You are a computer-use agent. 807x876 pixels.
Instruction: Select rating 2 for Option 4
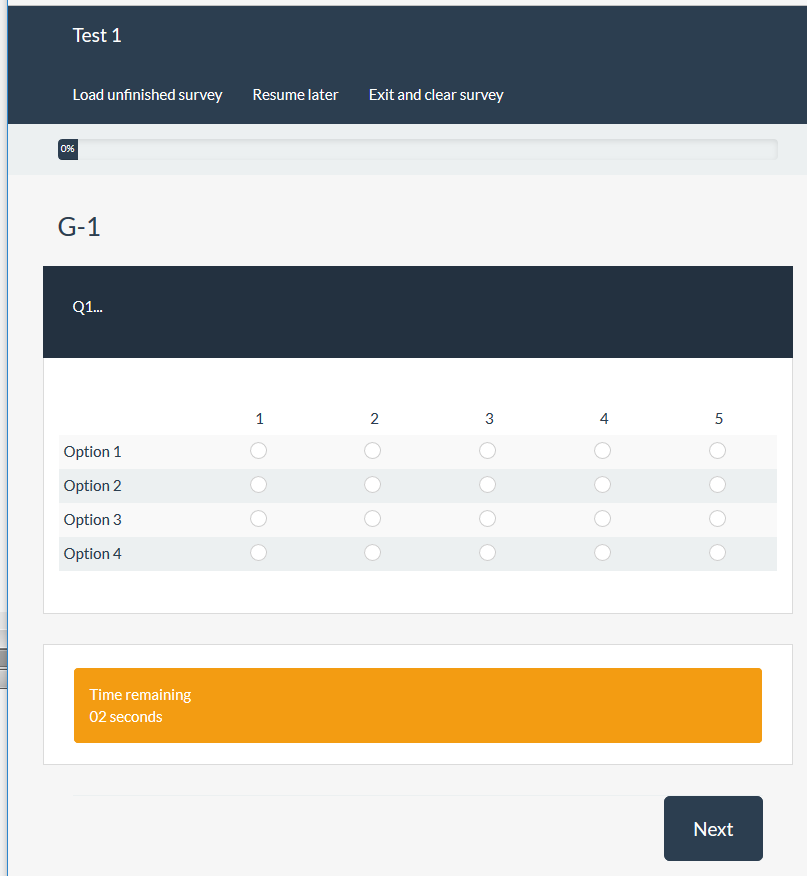tap(373, 553)
